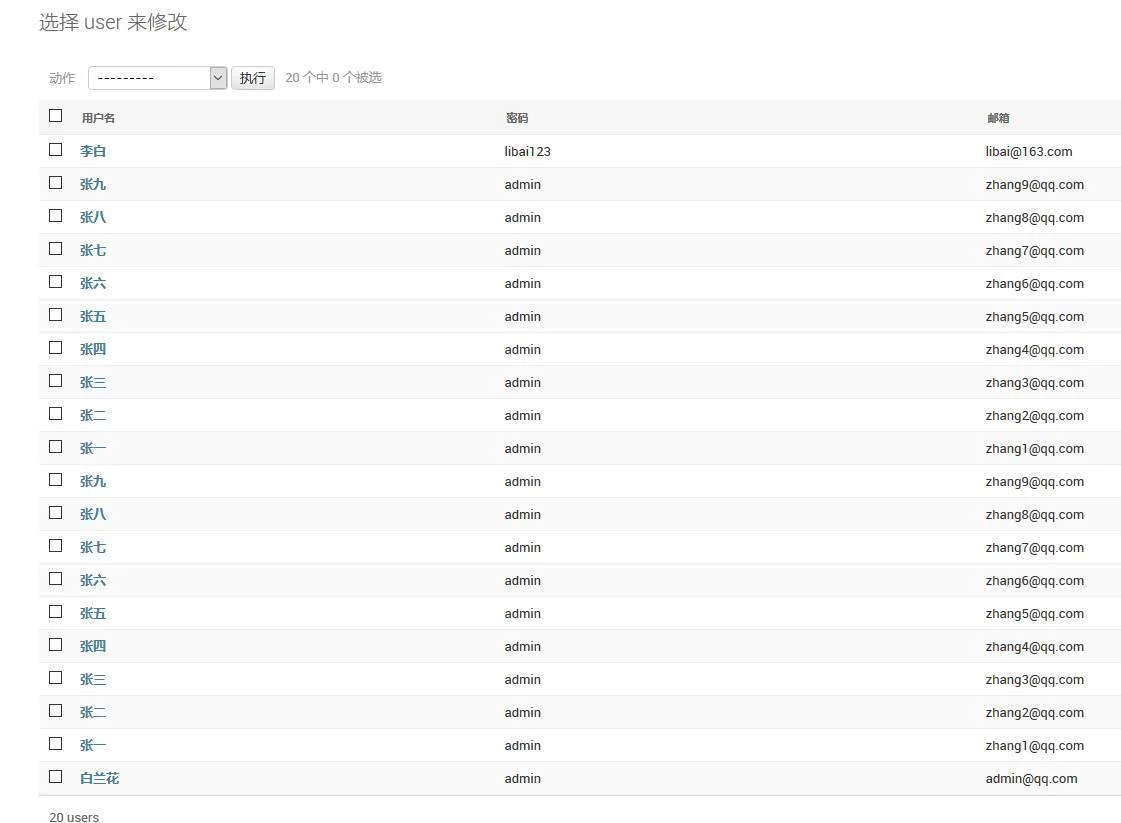This screenshot has width=1121, height=823.
Task: Open the 白兰花 user link
Action: [99, 778]
